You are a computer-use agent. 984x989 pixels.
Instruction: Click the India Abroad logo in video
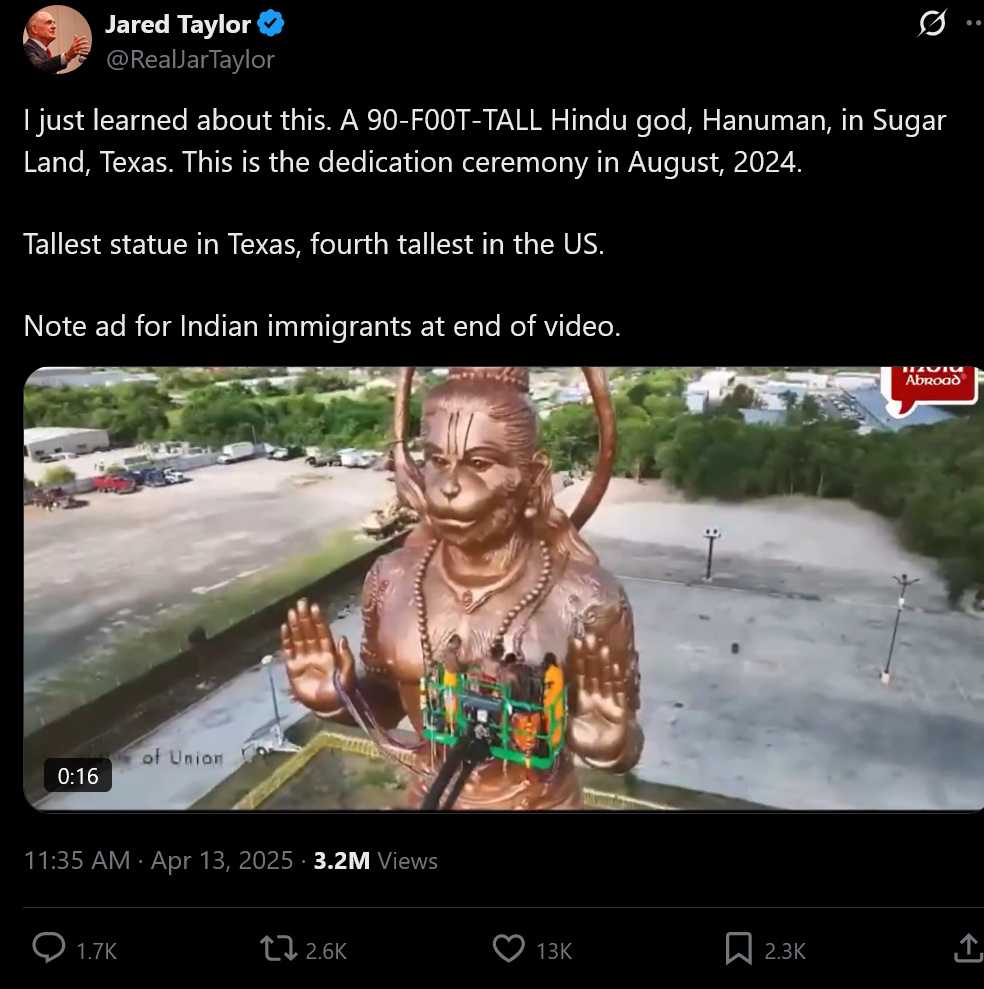(930, 387)
